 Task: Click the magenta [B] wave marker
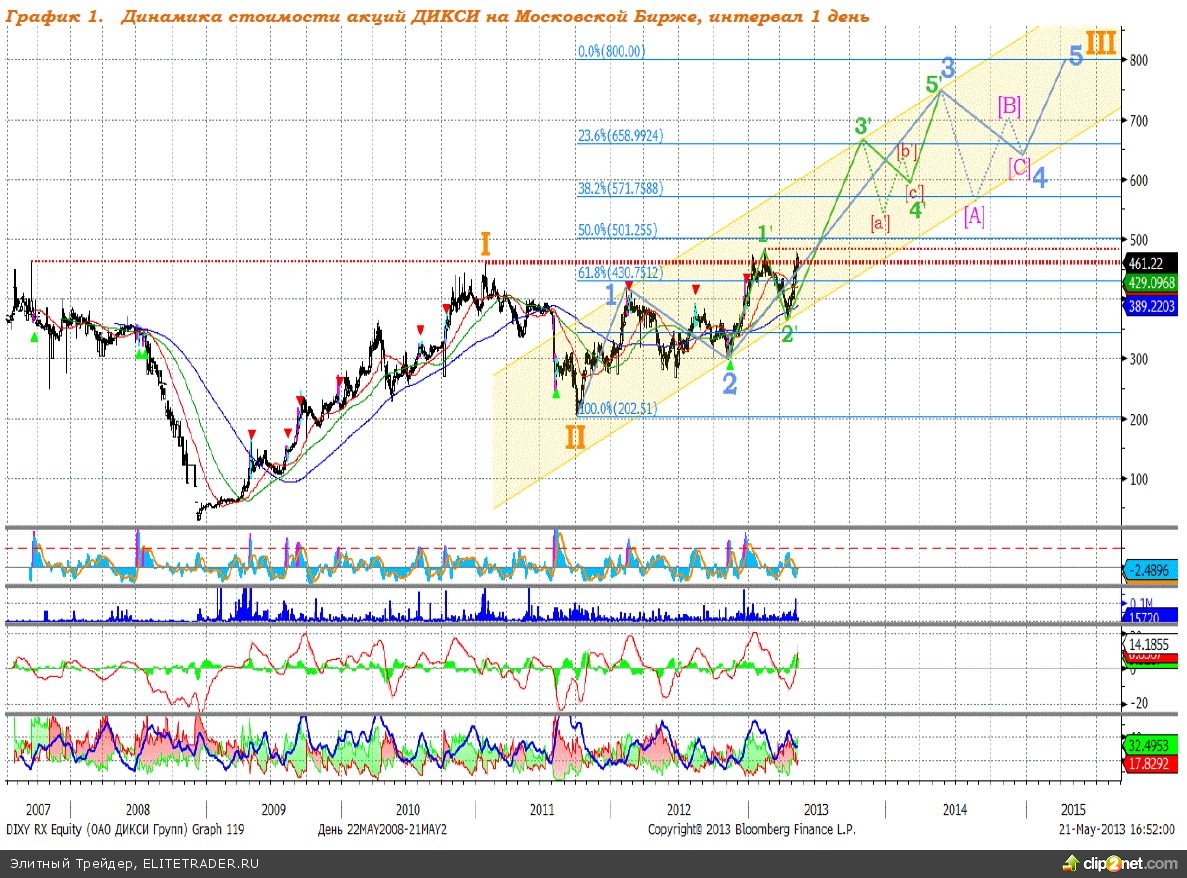coord(1008,104)
